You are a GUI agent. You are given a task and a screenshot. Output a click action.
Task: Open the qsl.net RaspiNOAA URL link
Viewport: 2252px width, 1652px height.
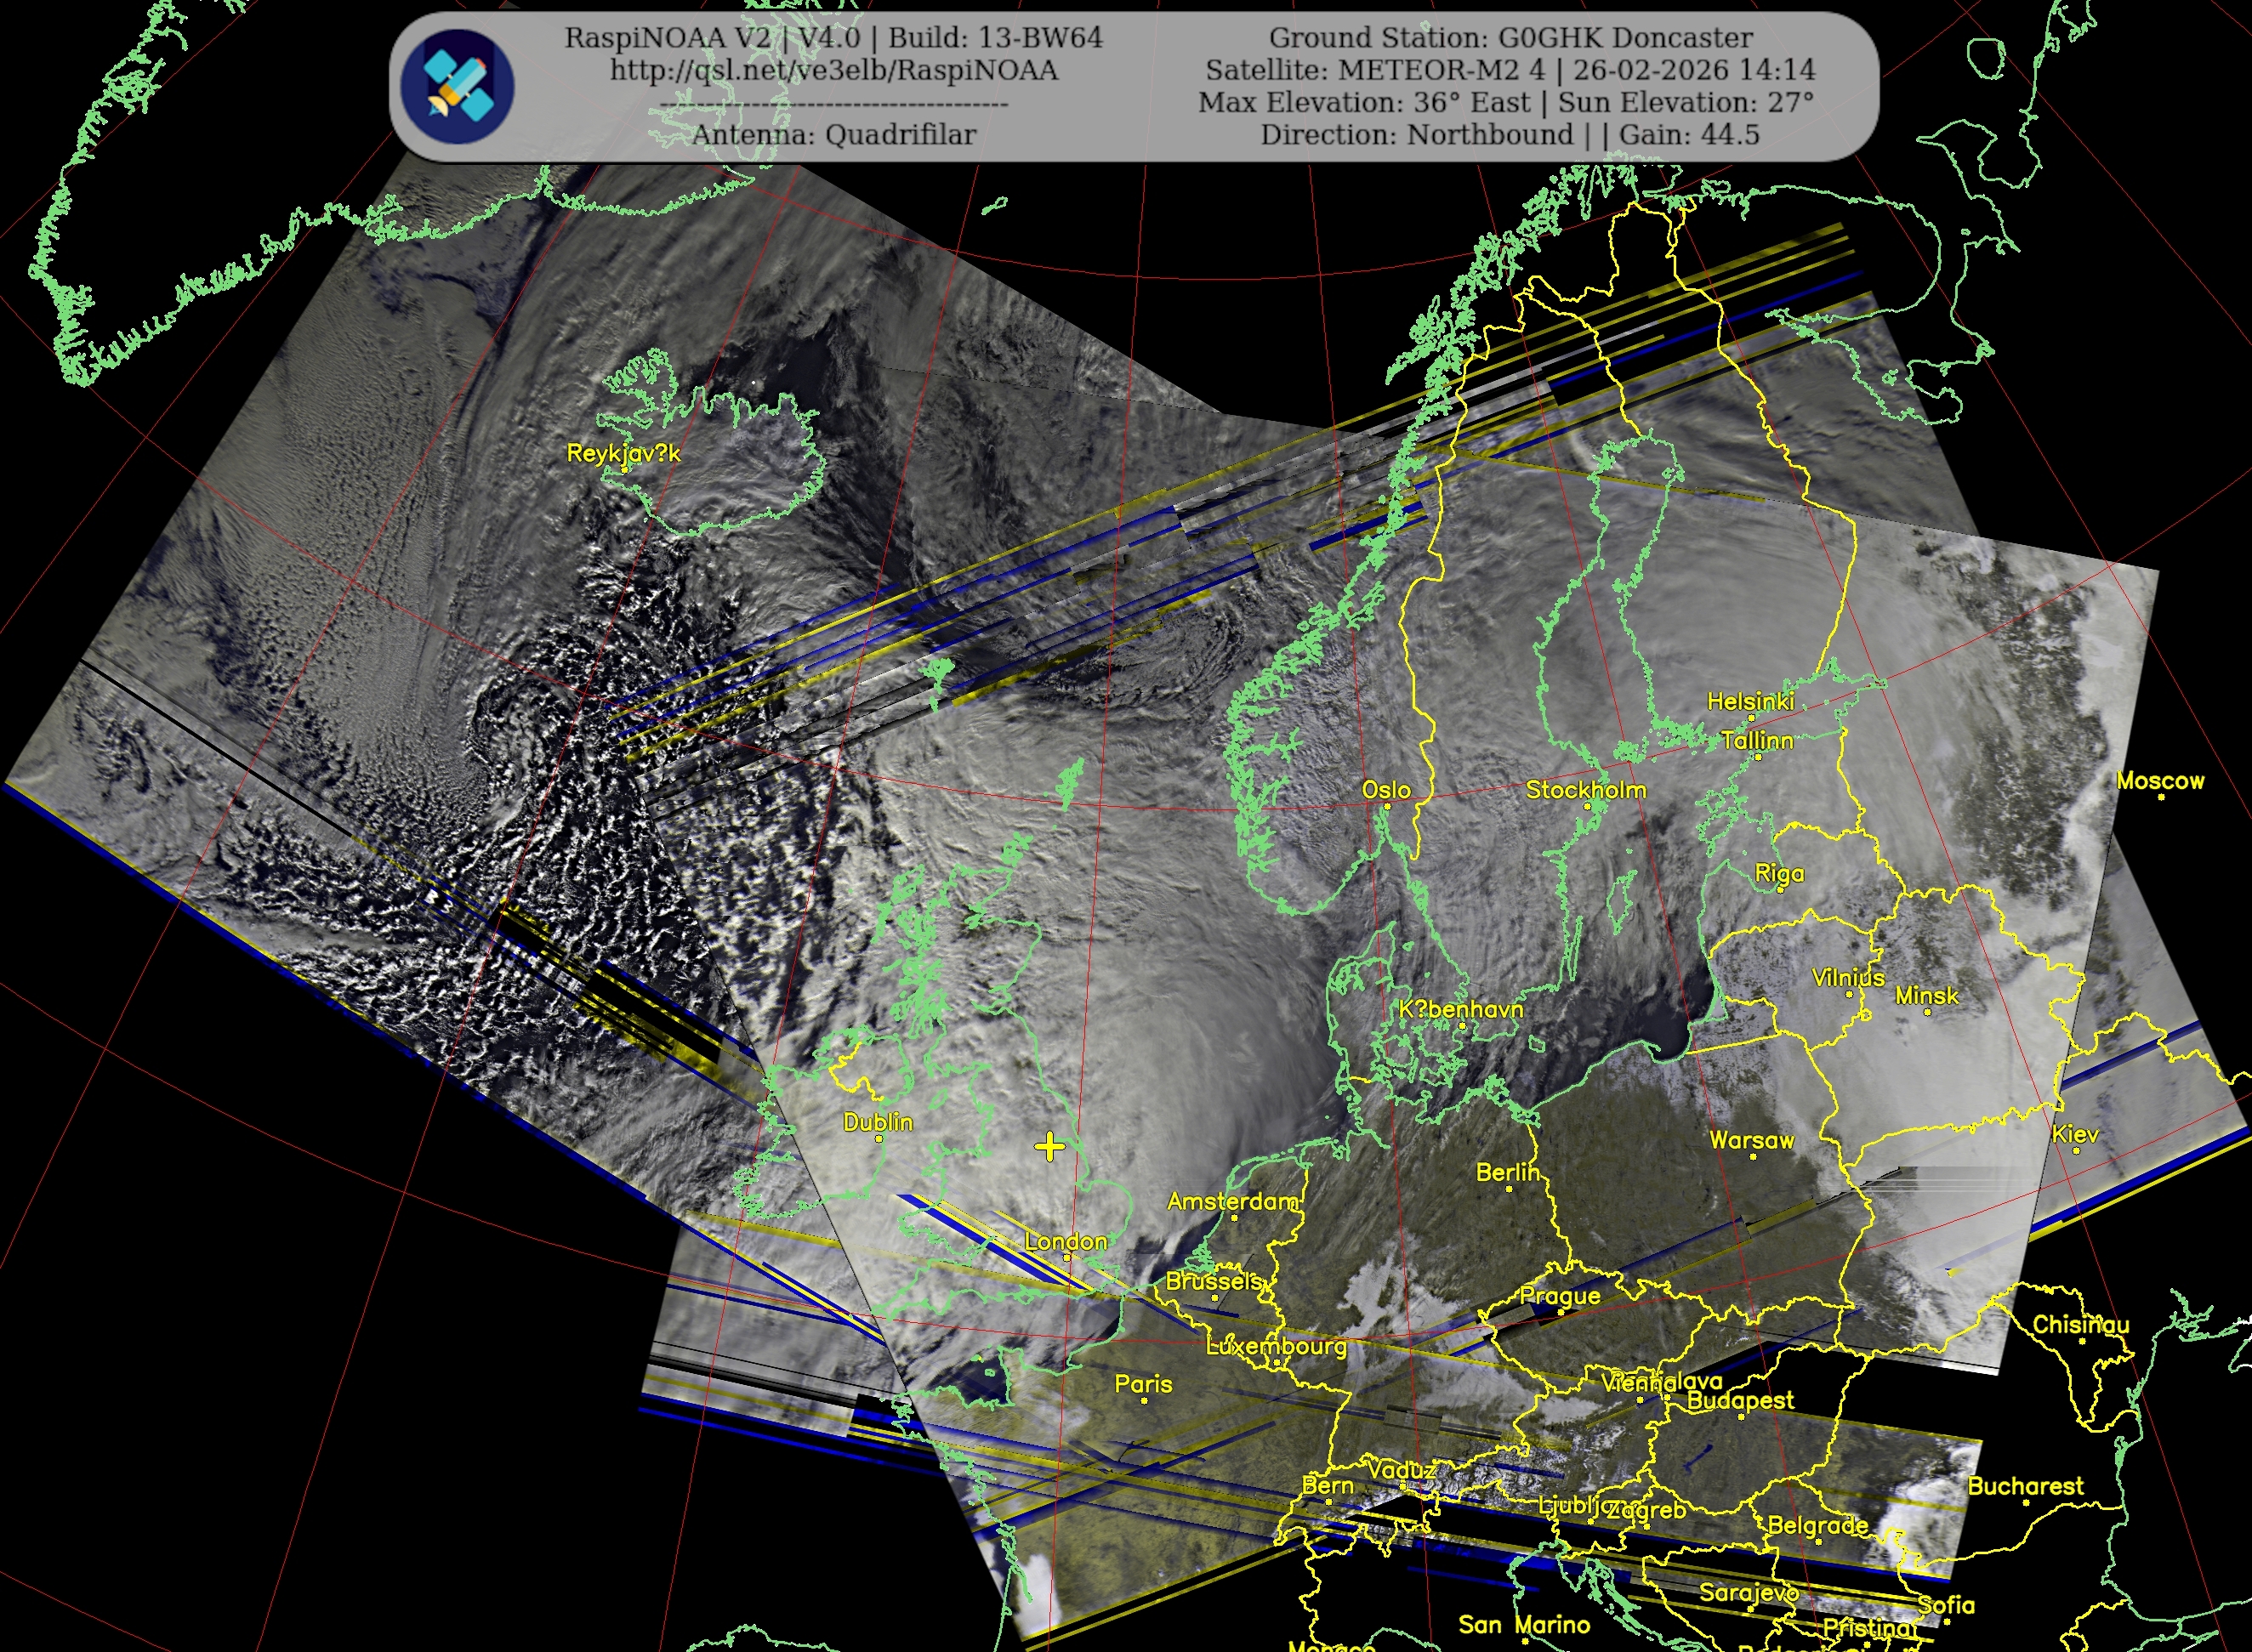[x=833, y=70]
